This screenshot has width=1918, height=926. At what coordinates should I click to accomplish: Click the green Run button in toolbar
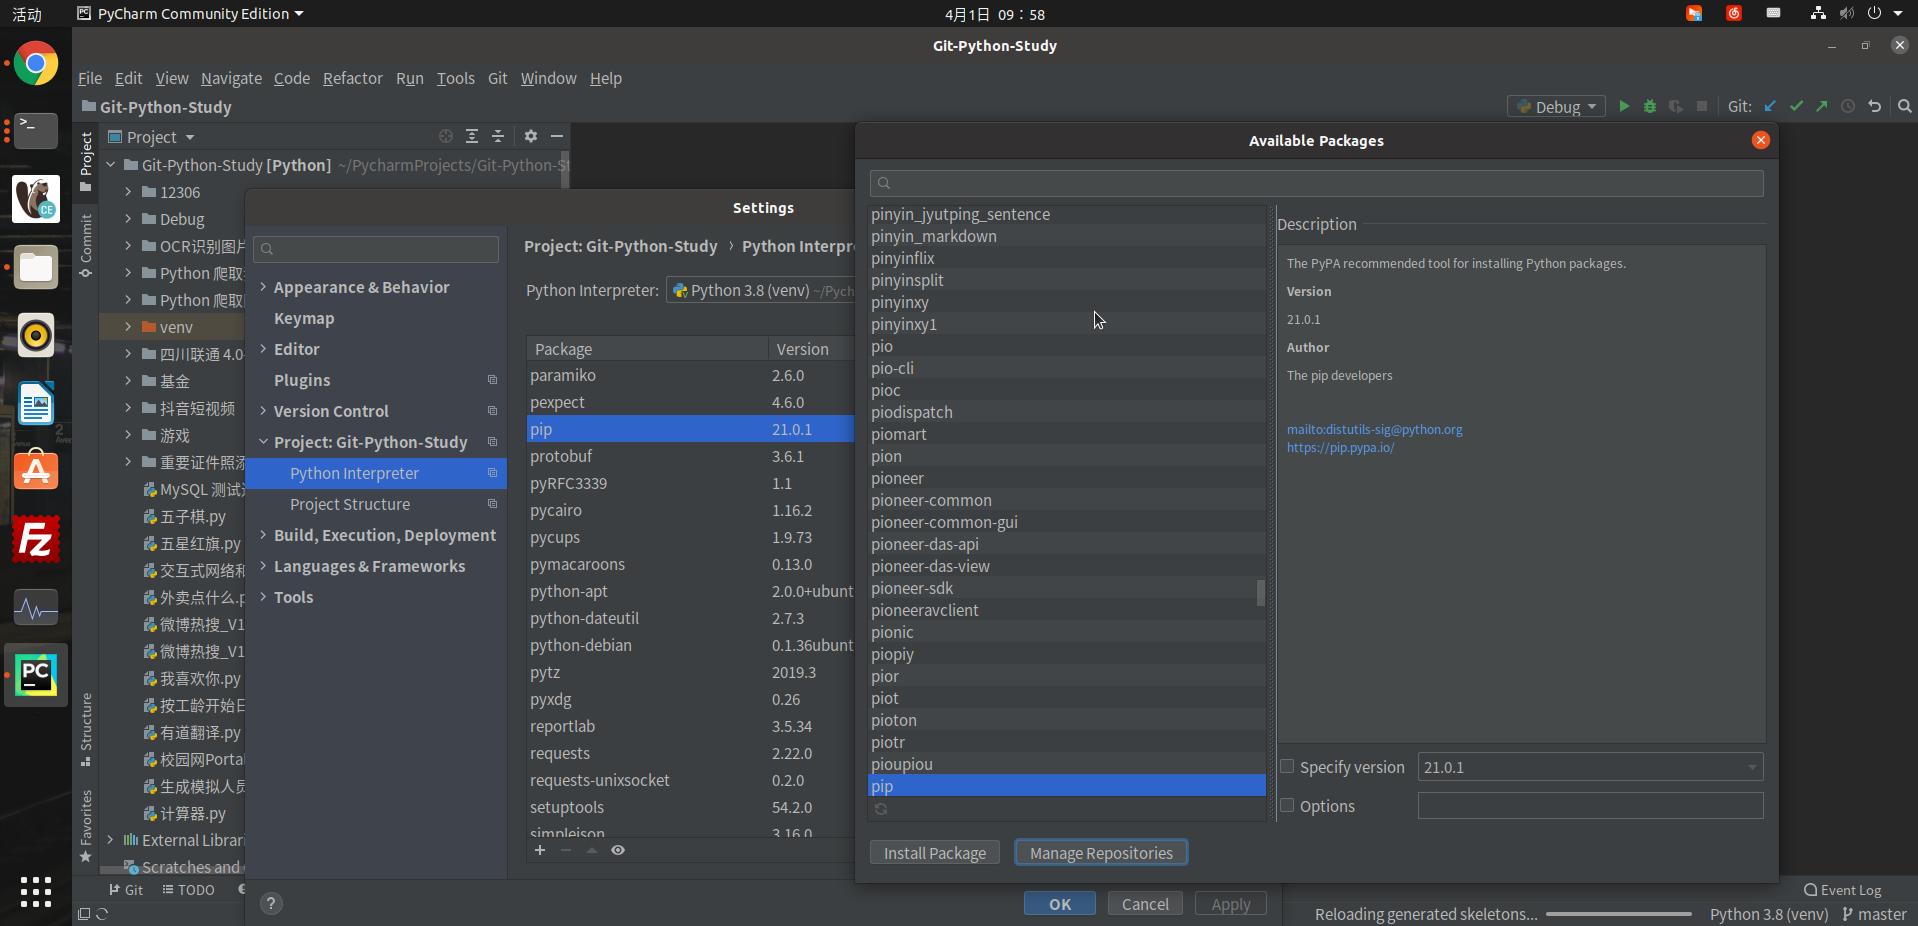(x=1624, y=106)
